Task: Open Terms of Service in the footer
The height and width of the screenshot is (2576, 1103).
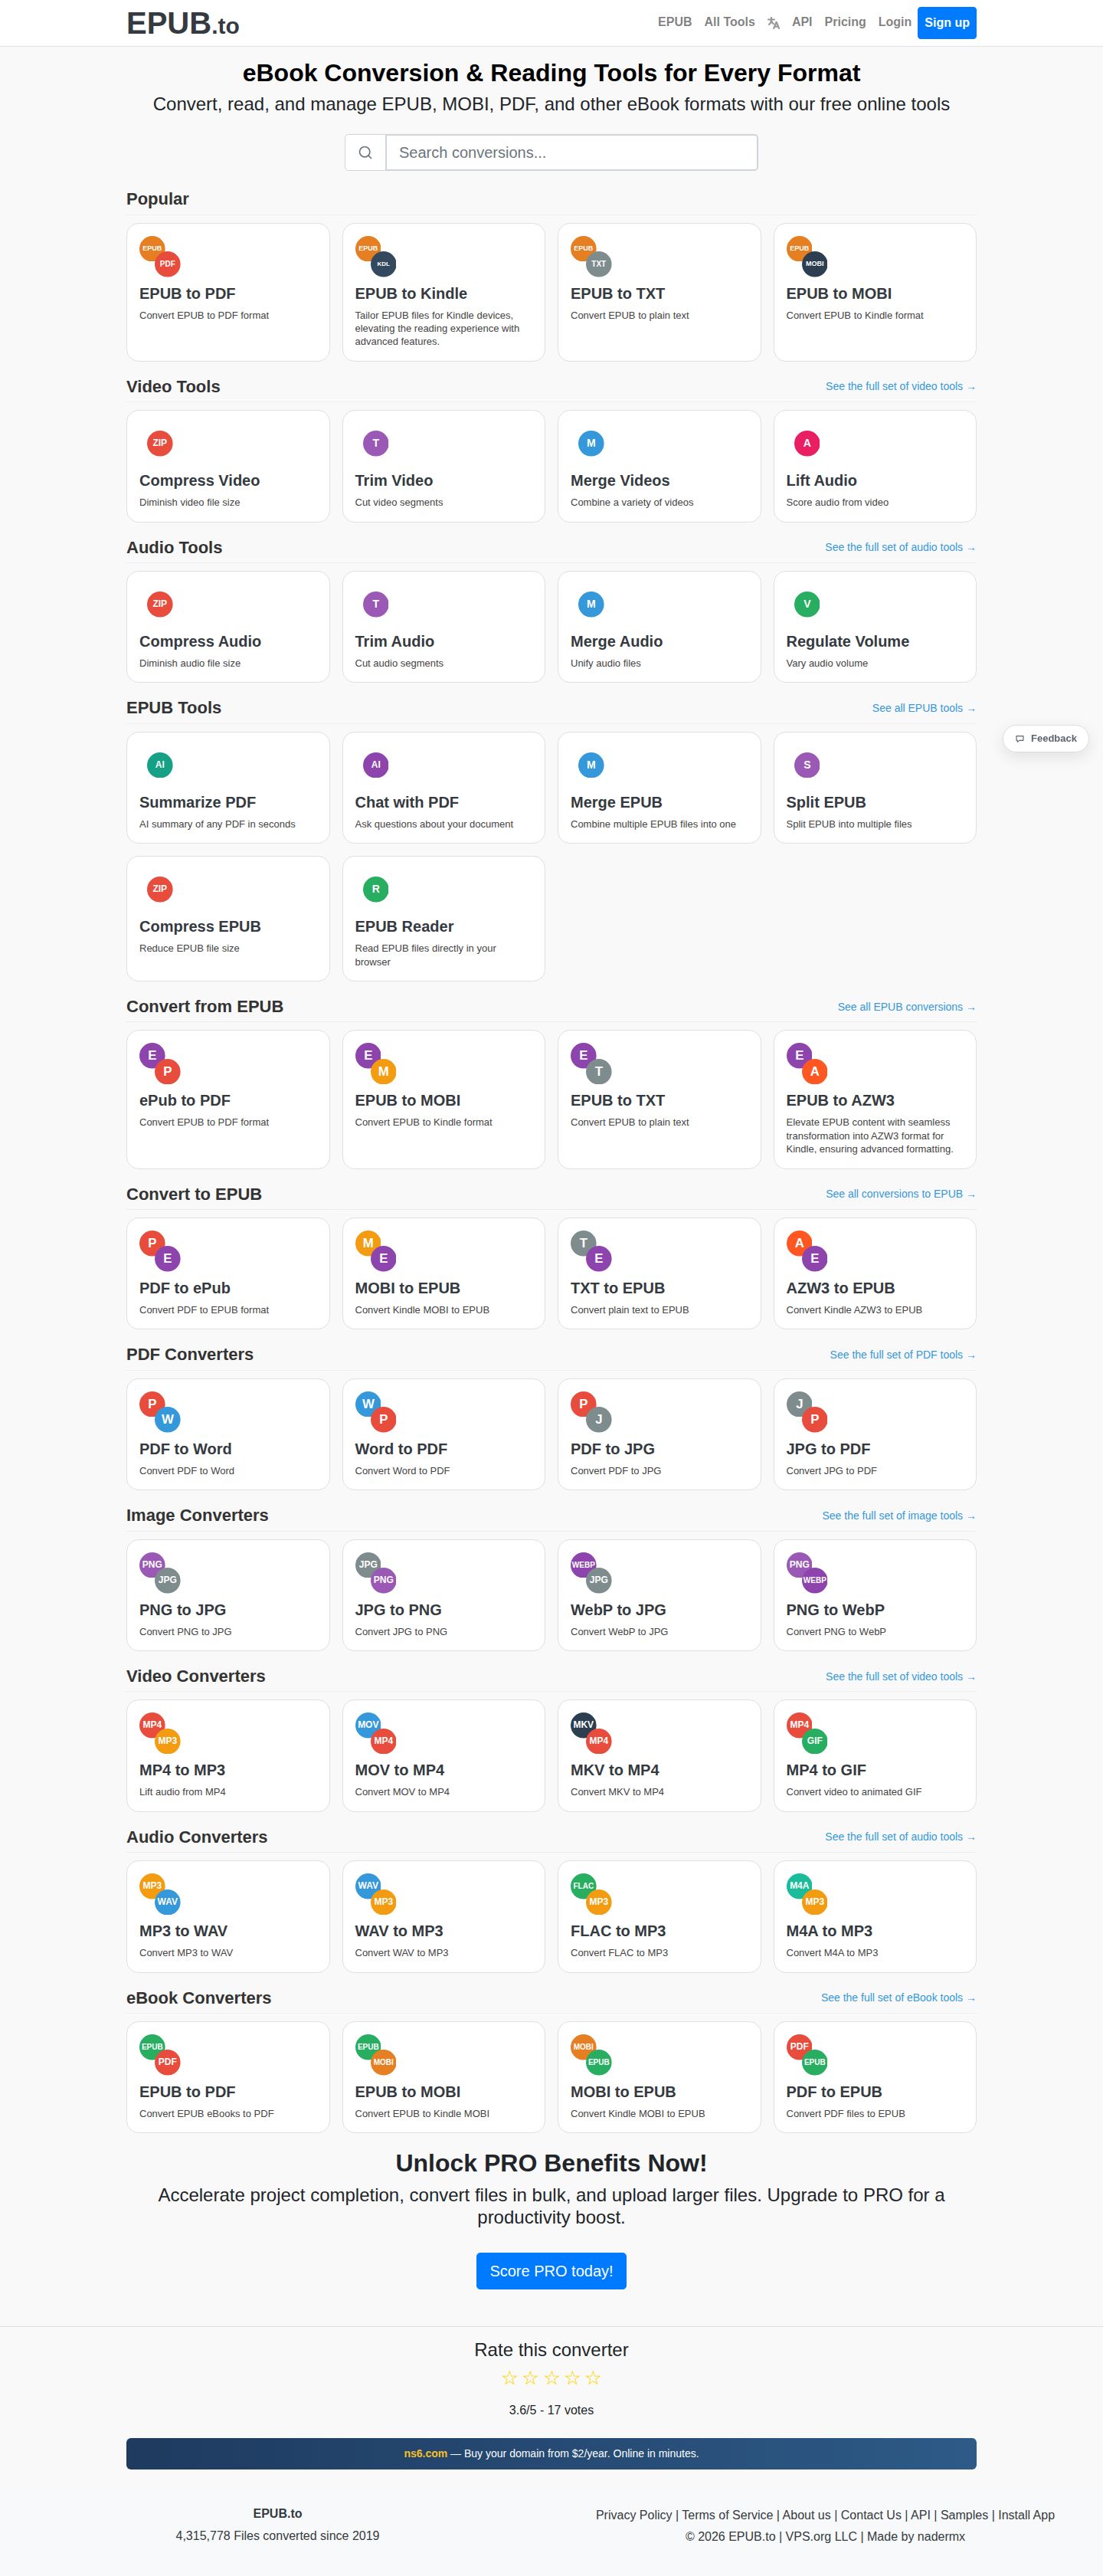Action: pos(727,2515)
